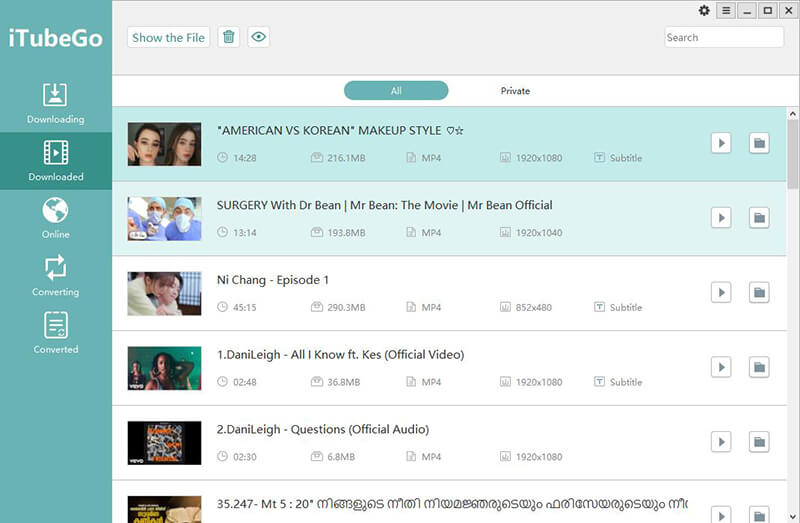Click the DaniLeigh Questions thumbnail
This screenshot has width=800, height=523.
tap(164, 443)
